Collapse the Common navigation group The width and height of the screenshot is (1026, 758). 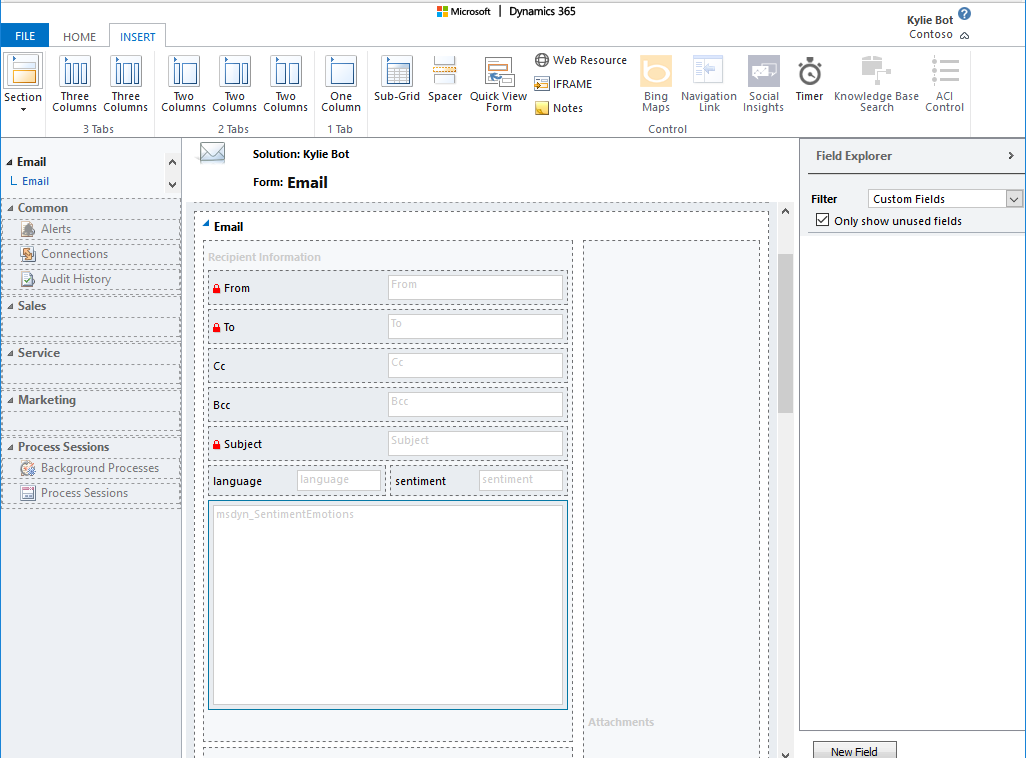tap(10, 208)
